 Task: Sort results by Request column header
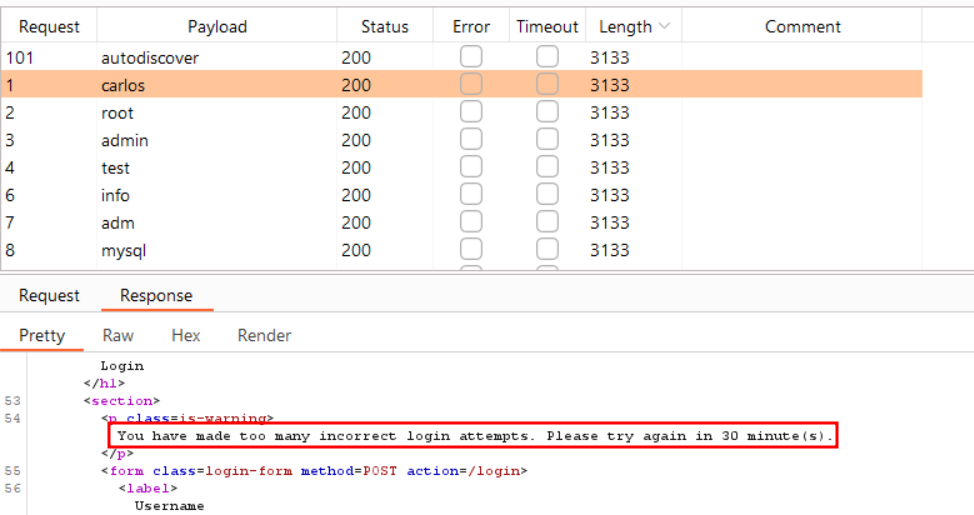point(49,26)
